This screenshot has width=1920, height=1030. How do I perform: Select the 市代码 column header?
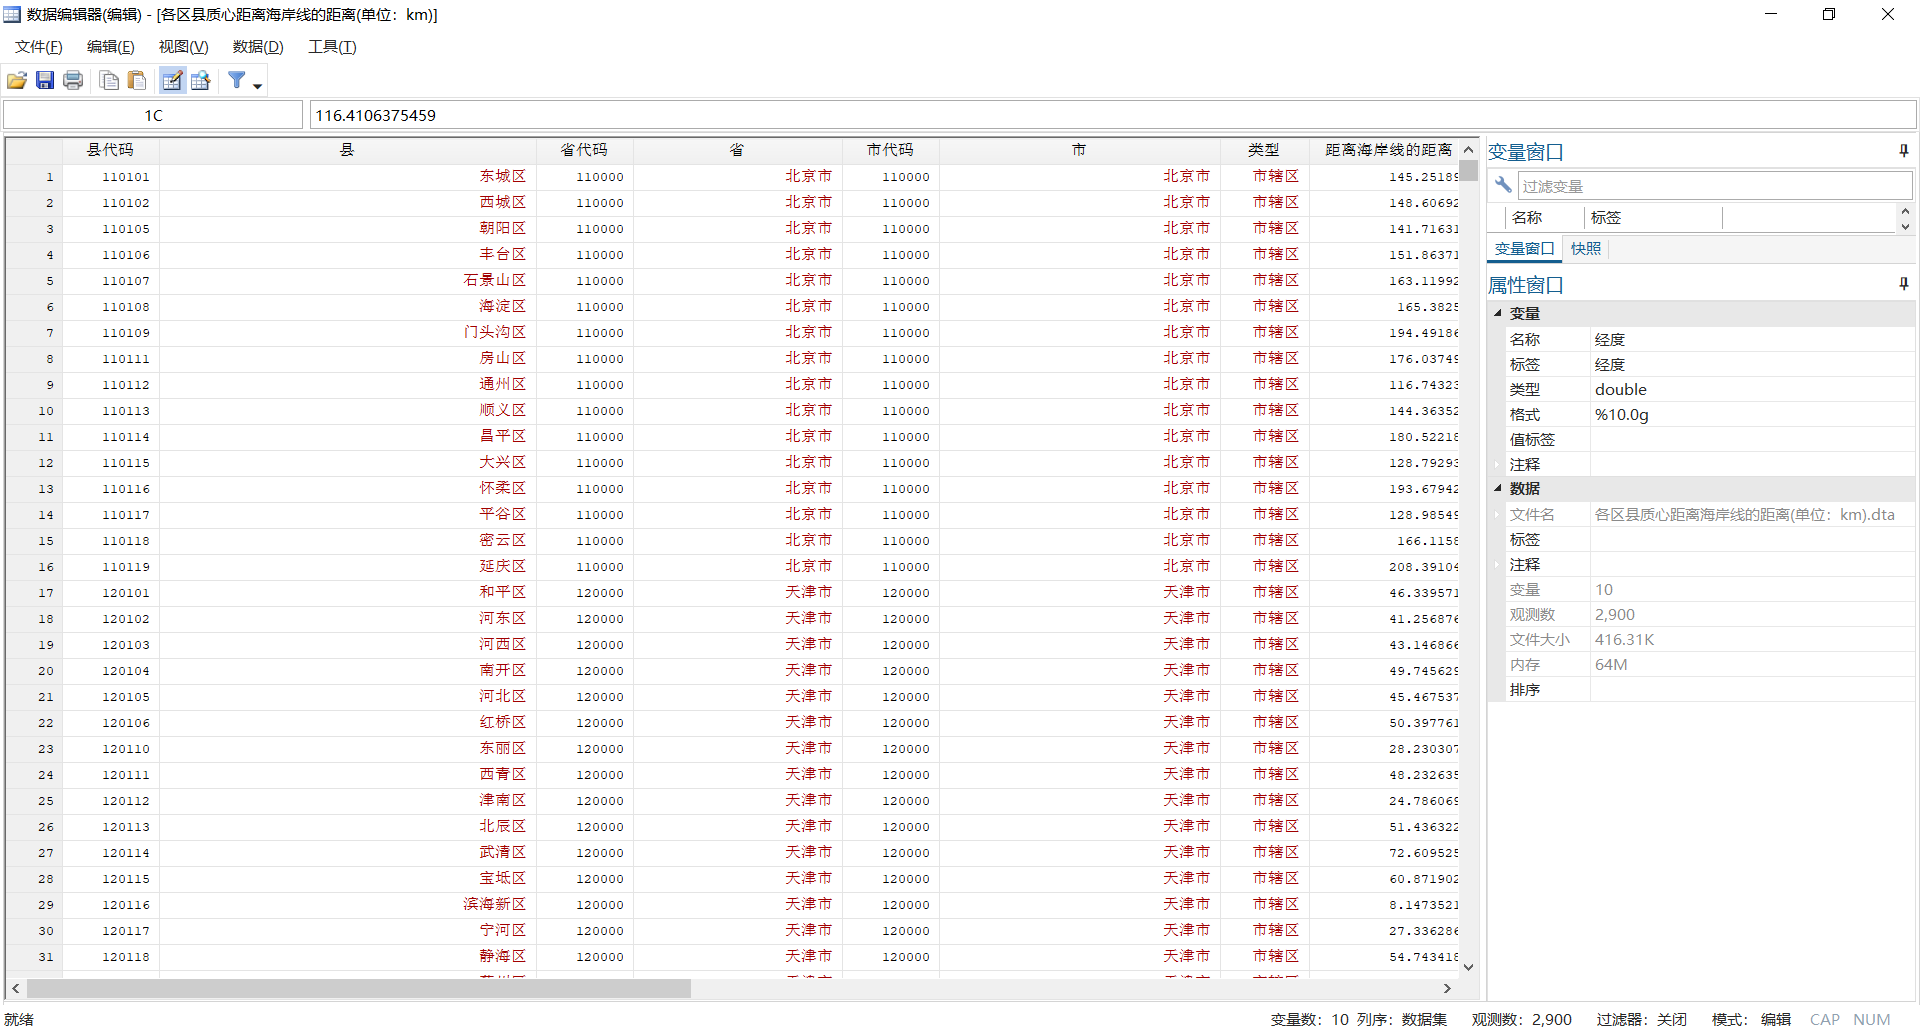(x=890, y=150)
